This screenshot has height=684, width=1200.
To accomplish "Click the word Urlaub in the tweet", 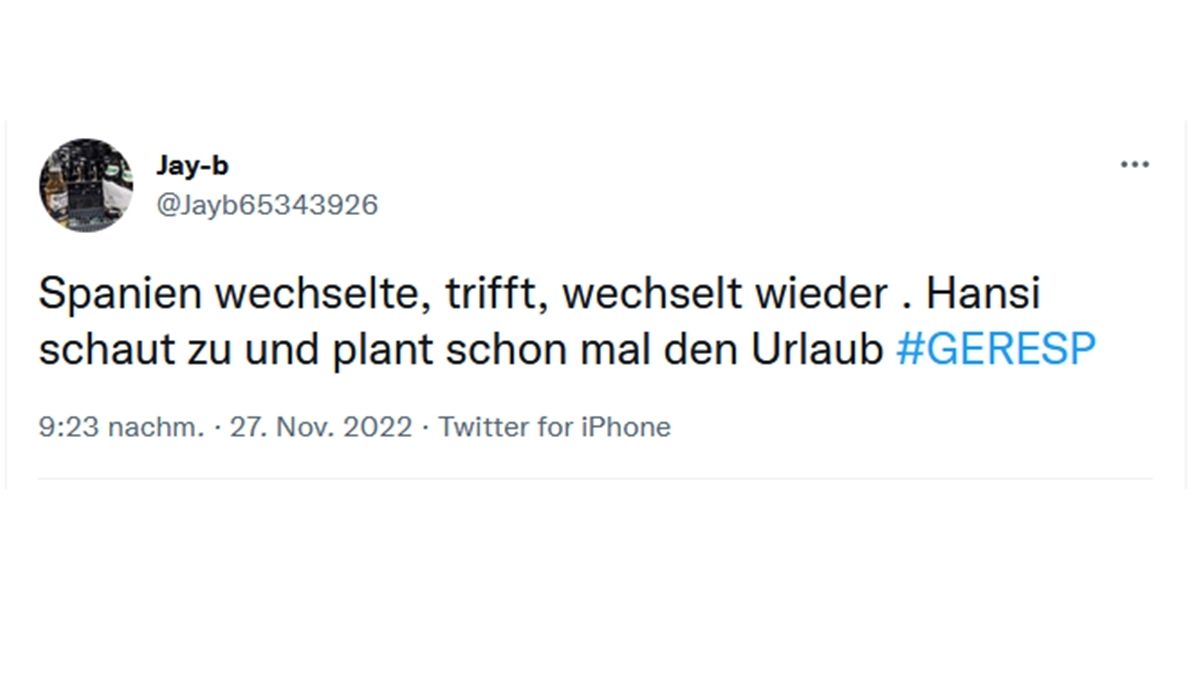I will pos(820,348).
